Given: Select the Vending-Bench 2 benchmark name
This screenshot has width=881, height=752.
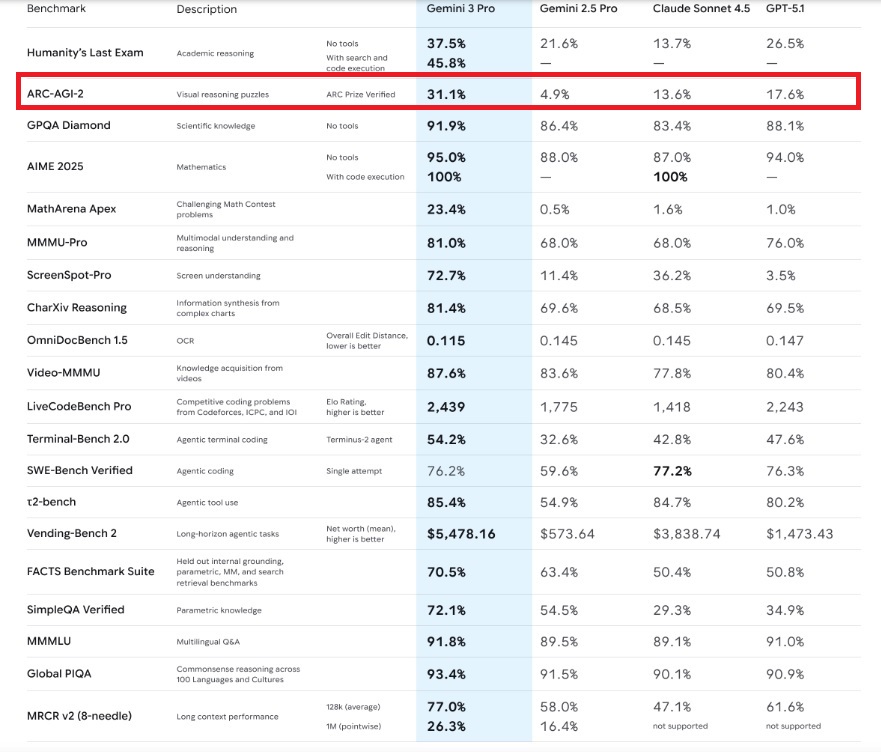Looking at the screenshot, I should click(x=72, y=533).
